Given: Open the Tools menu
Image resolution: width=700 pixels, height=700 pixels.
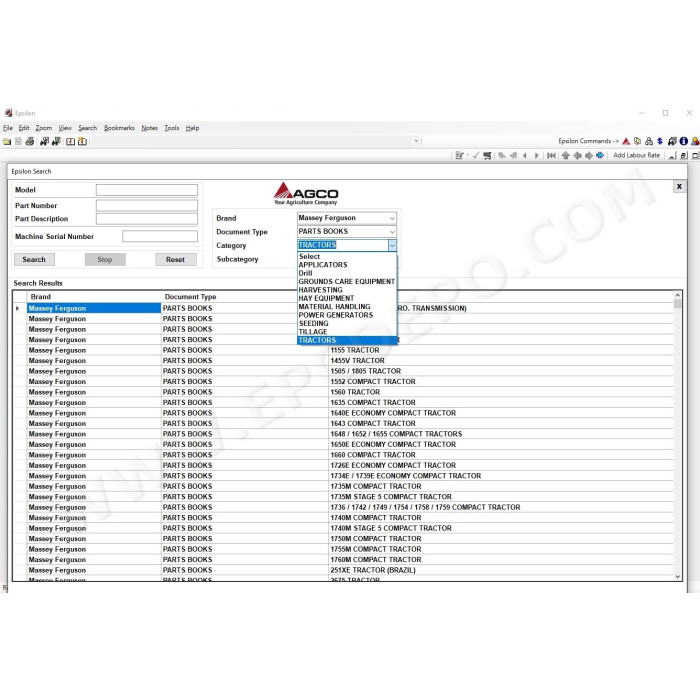Looking at the screenshot, I should [172, 128].
